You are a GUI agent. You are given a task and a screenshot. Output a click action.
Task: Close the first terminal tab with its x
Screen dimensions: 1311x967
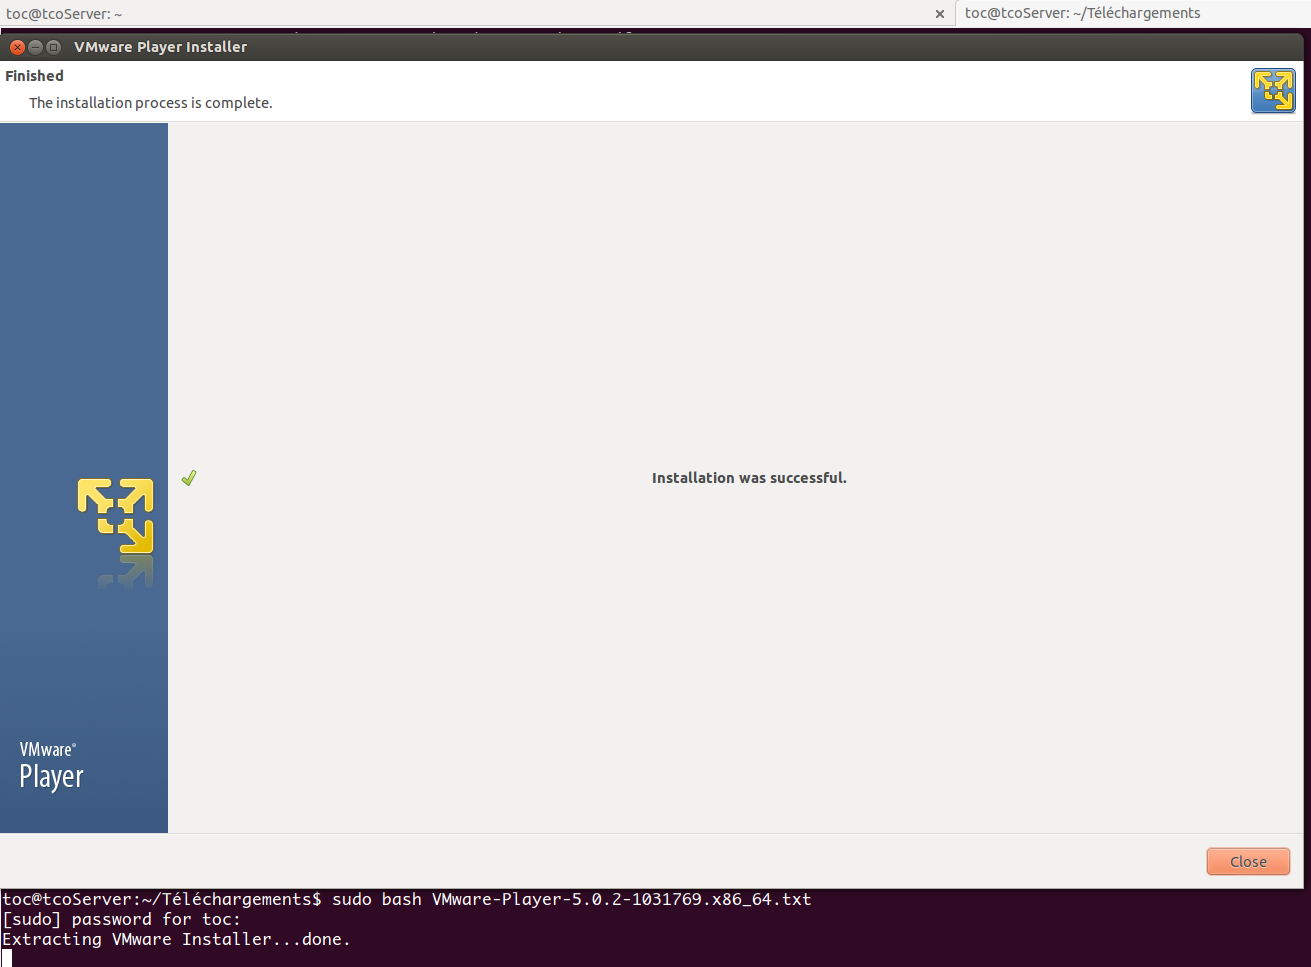939,14
